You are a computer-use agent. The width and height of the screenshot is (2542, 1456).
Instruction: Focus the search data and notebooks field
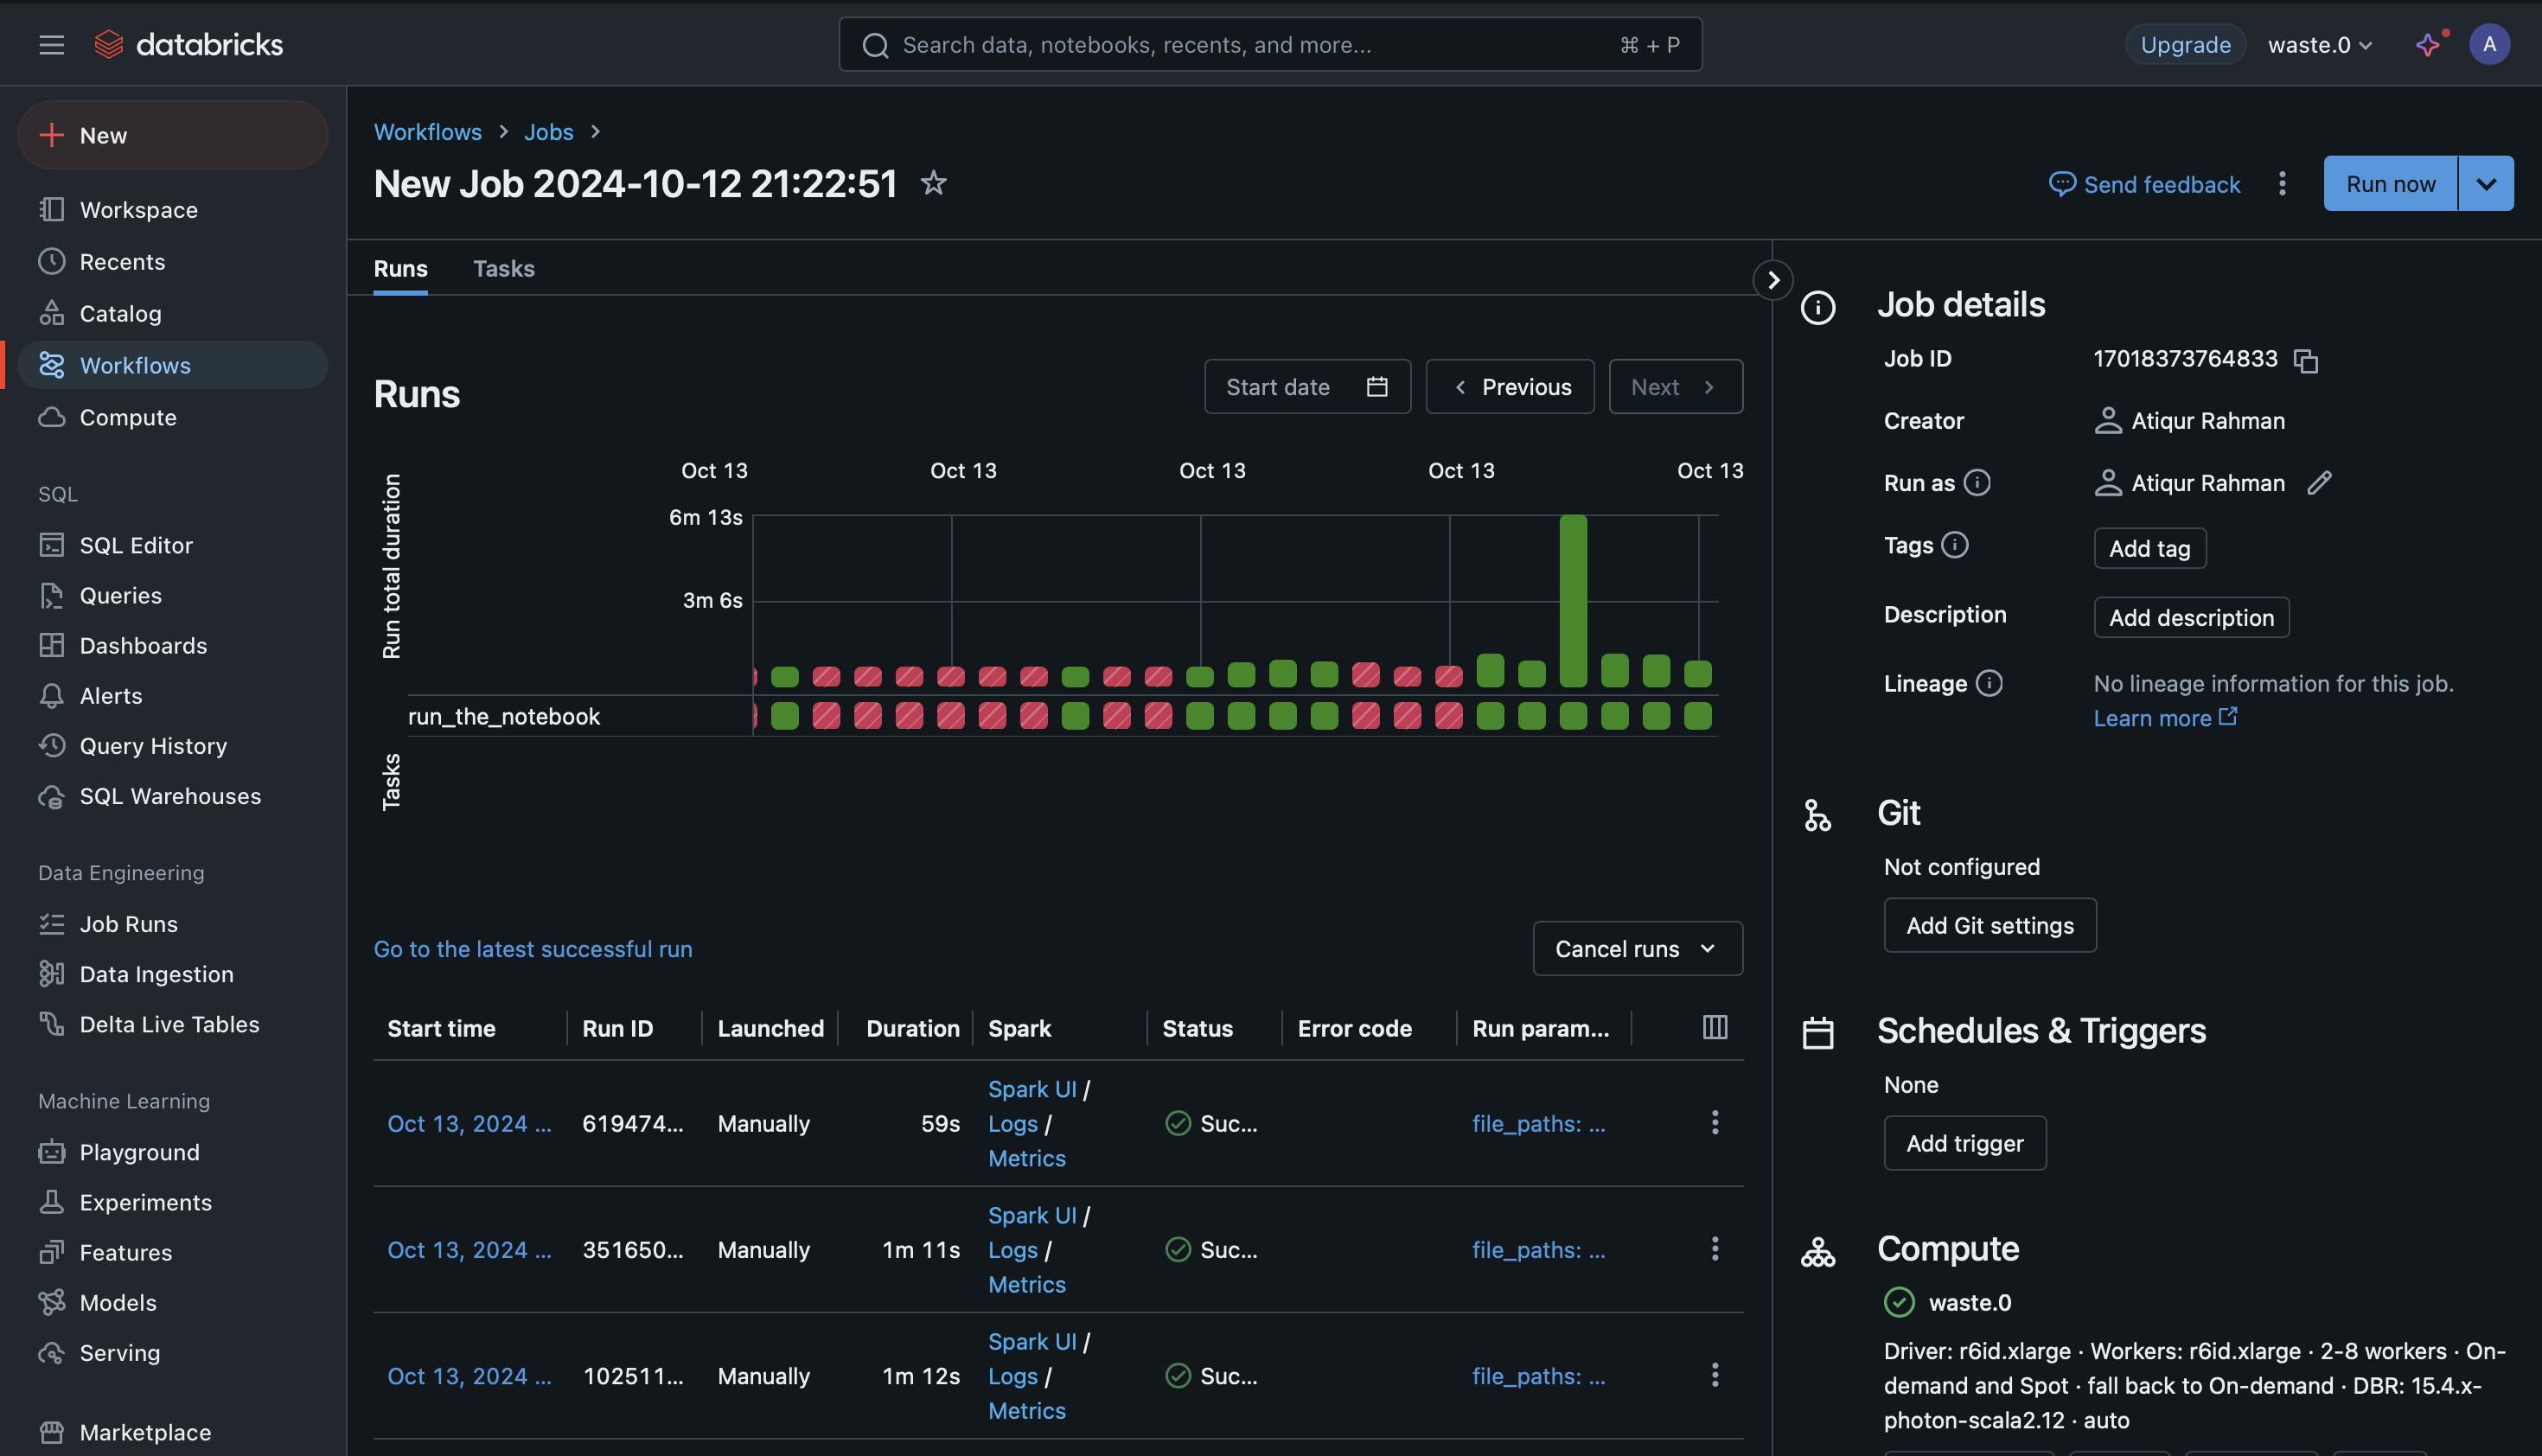point(1270,44)
